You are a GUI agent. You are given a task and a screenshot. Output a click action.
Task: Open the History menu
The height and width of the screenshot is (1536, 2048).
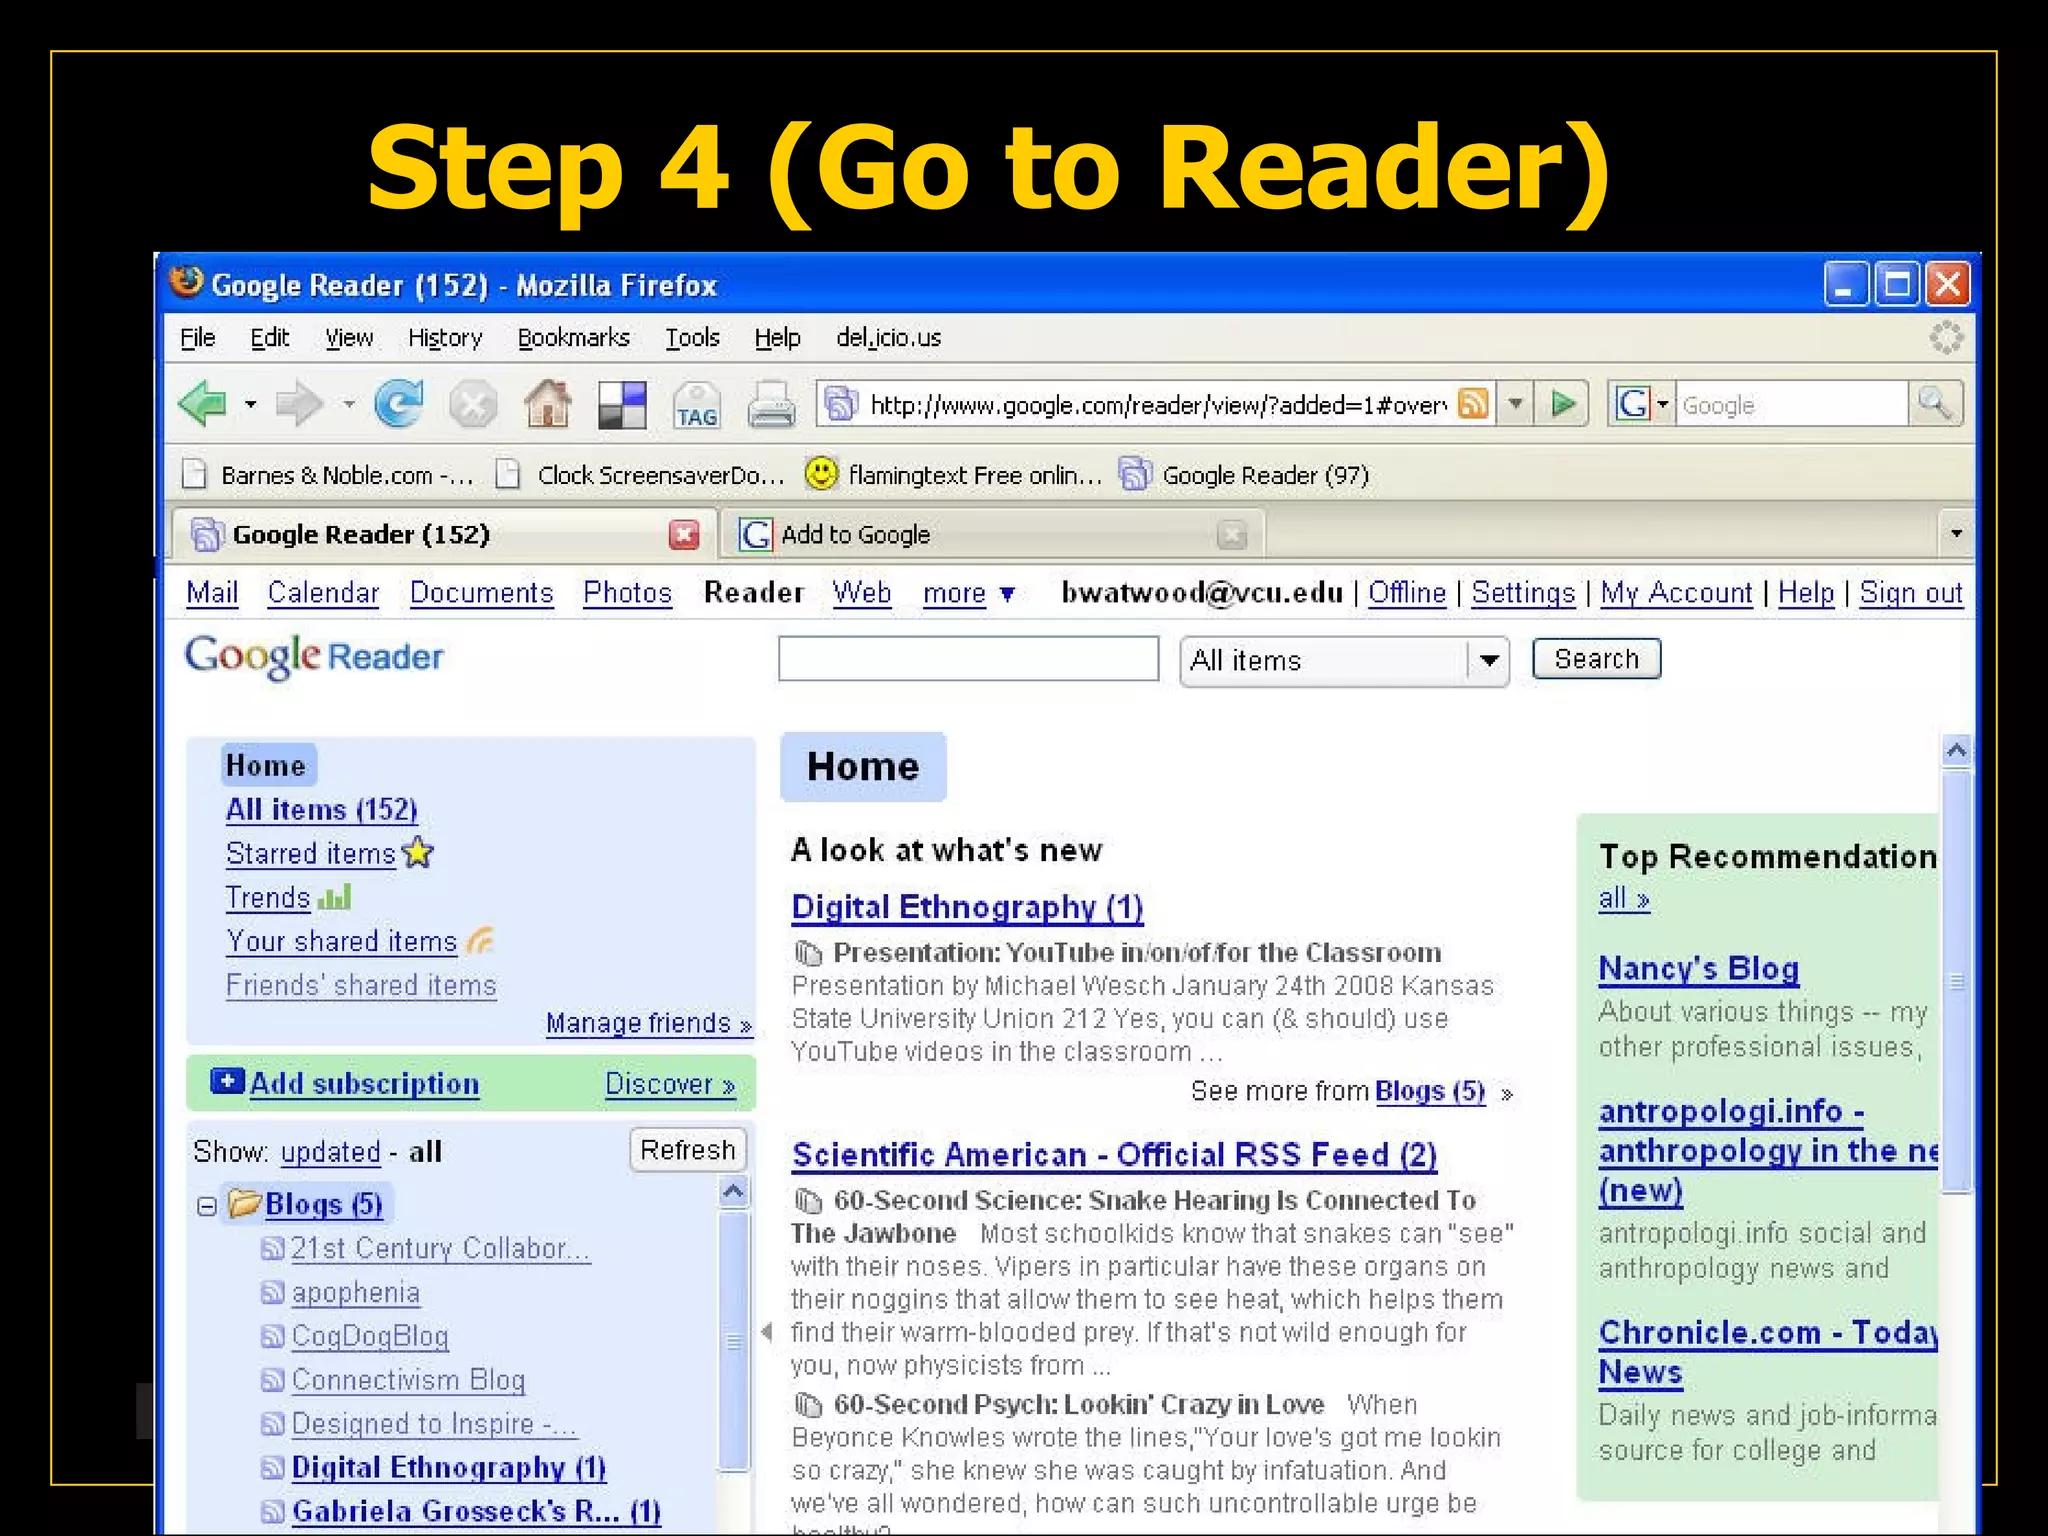[444, 338]
